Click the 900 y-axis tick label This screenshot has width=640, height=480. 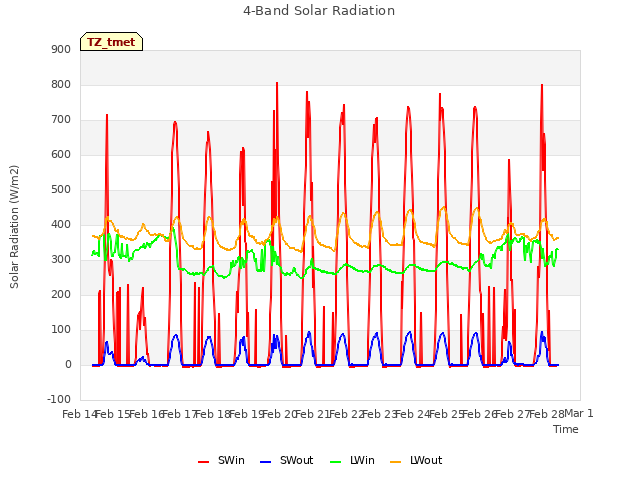pos(61,49)
